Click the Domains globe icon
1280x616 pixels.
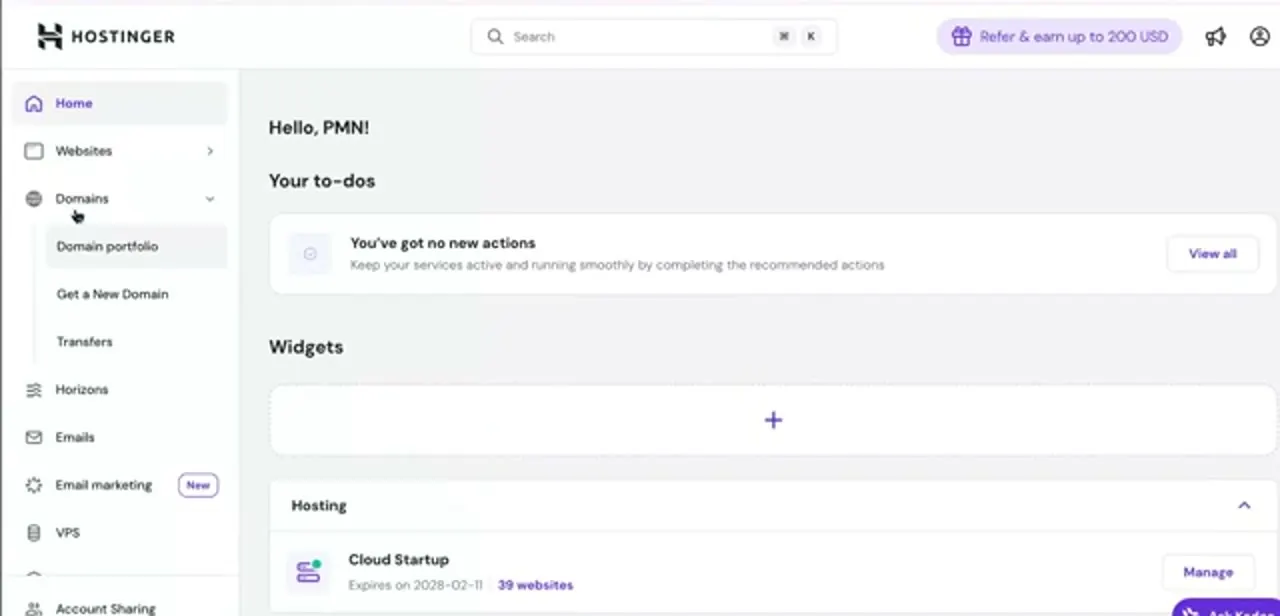(x=34, y=199)
